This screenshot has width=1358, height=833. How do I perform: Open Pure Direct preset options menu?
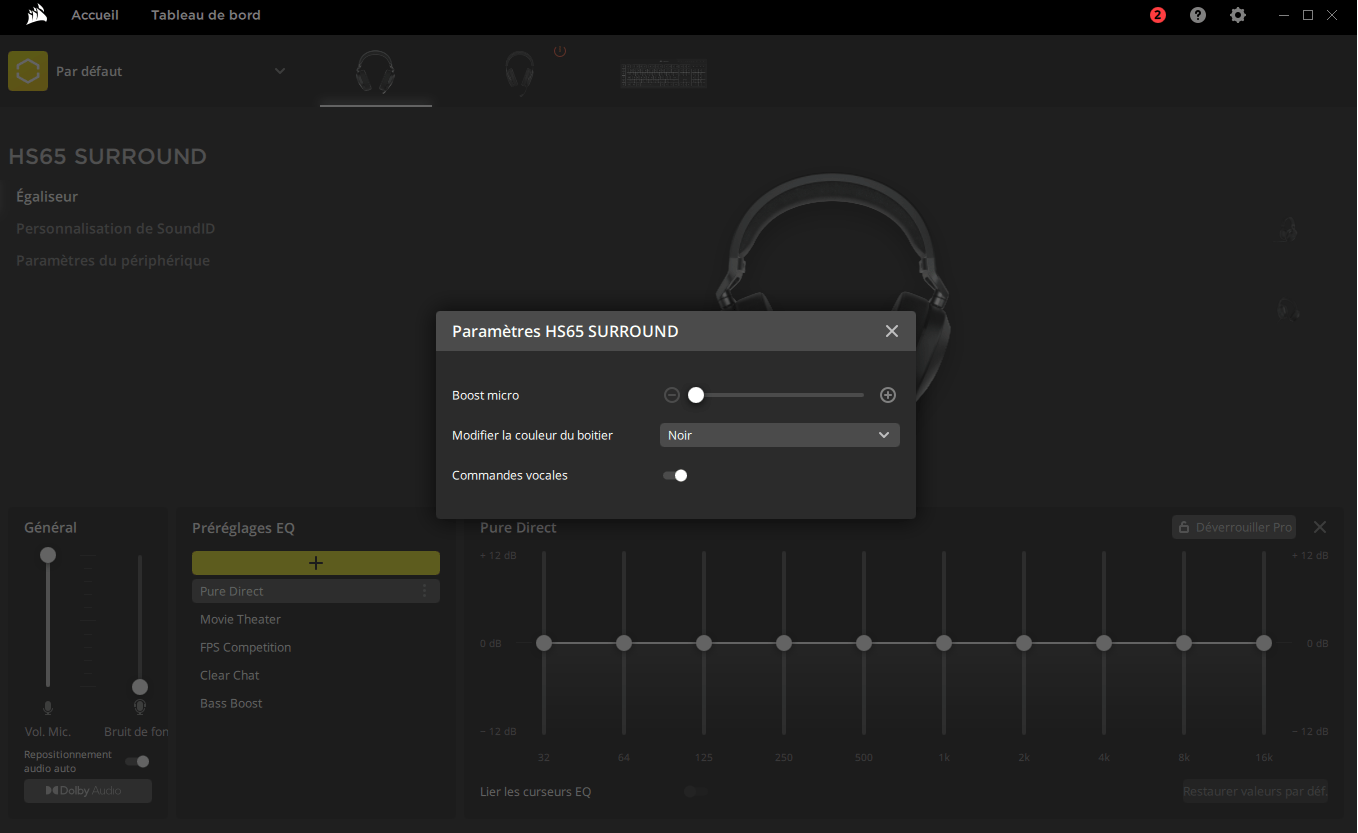(x=425, y=591)
